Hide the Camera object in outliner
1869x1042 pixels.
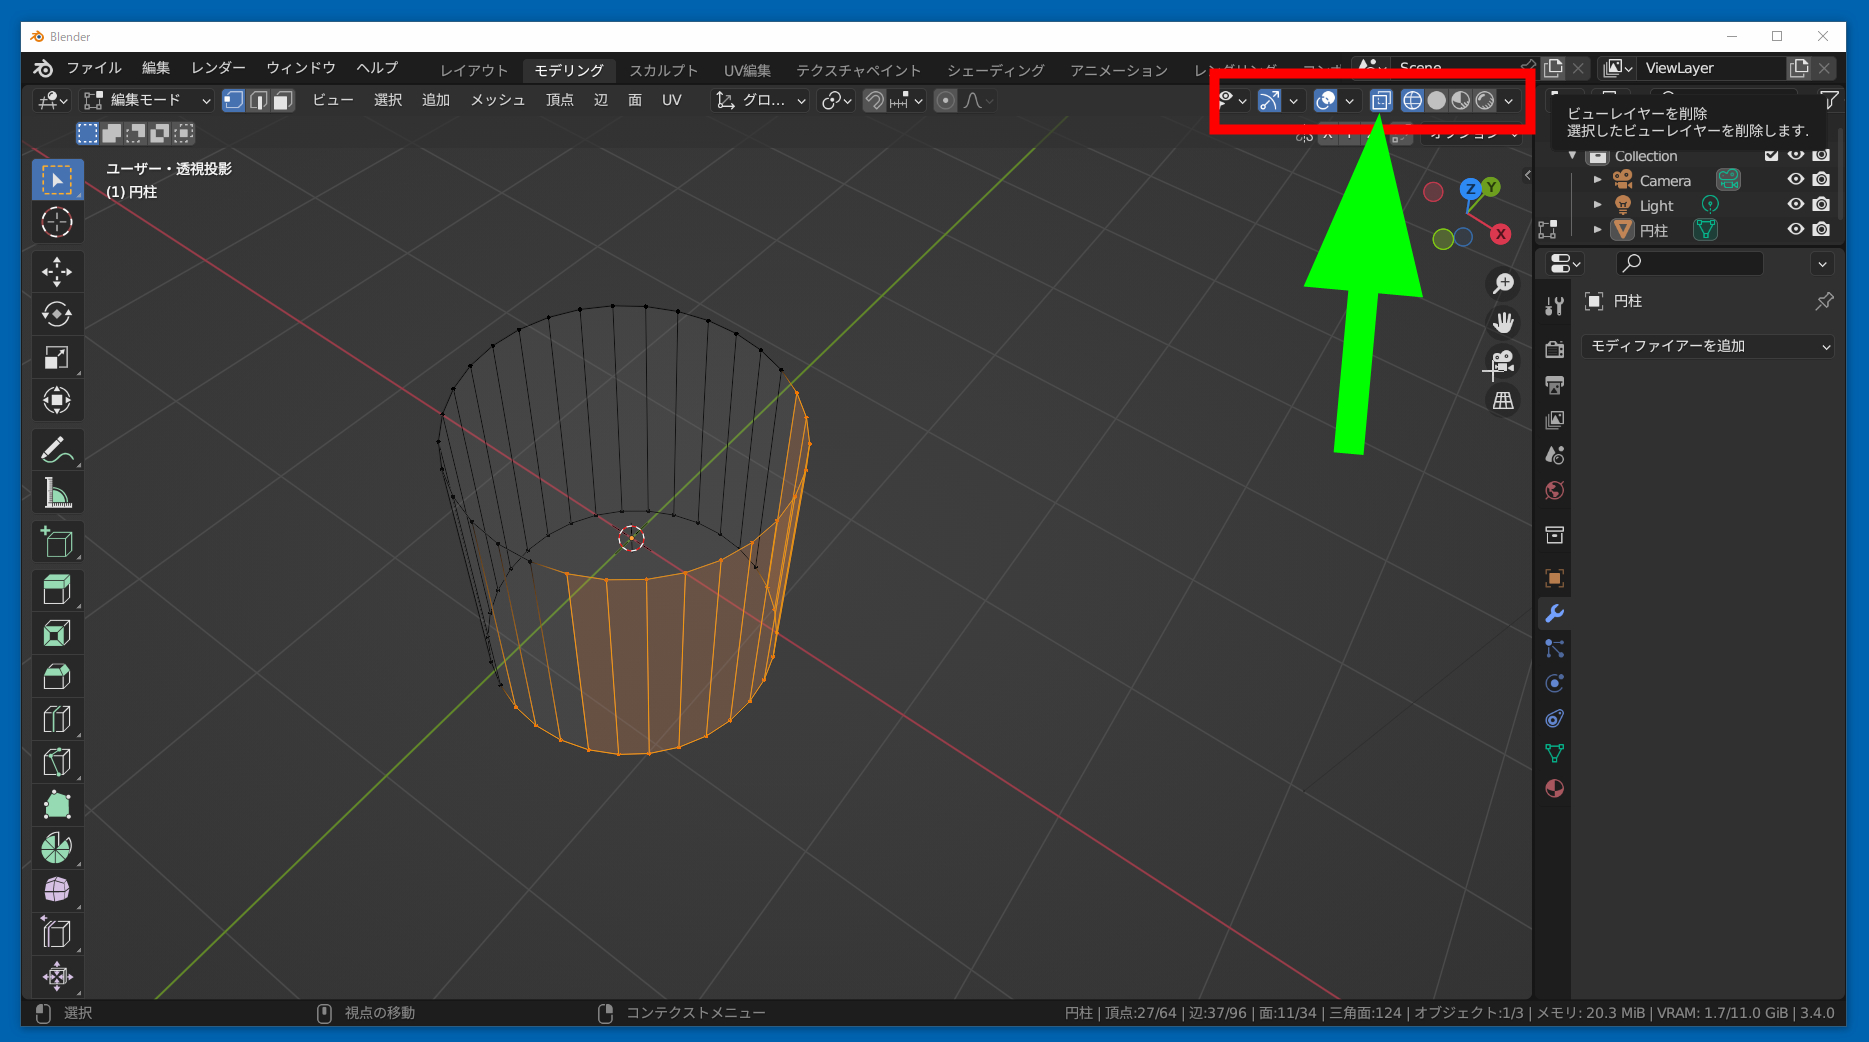1796,180
